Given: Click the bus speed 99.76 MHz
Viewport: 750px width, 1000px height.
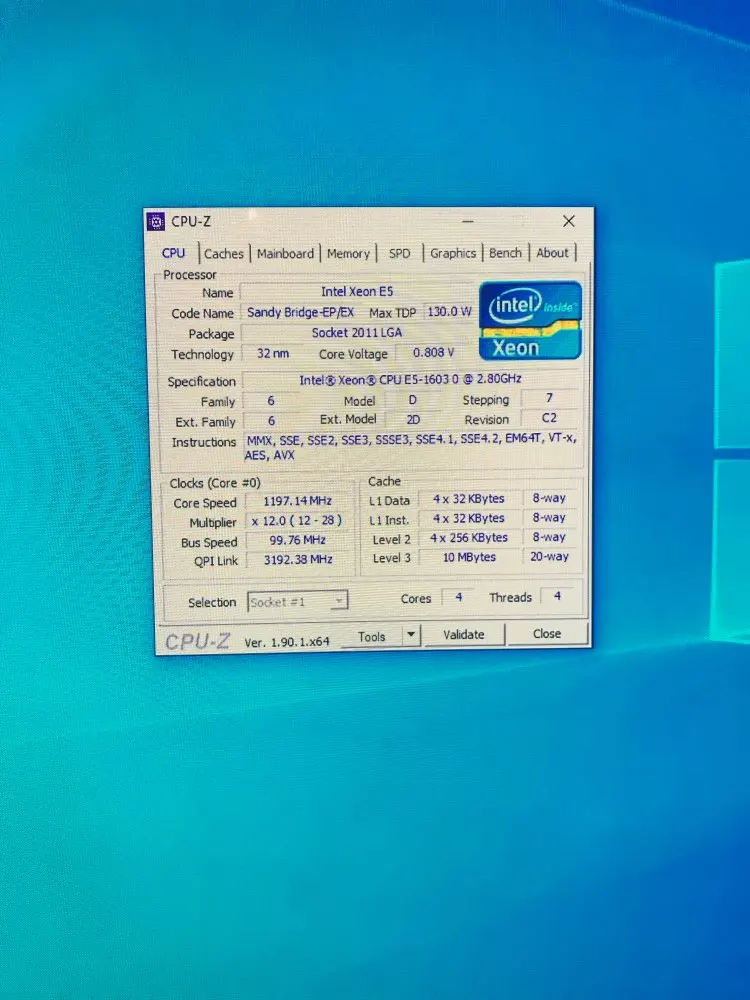Looking at the screenshot, I should pos(298,540).
